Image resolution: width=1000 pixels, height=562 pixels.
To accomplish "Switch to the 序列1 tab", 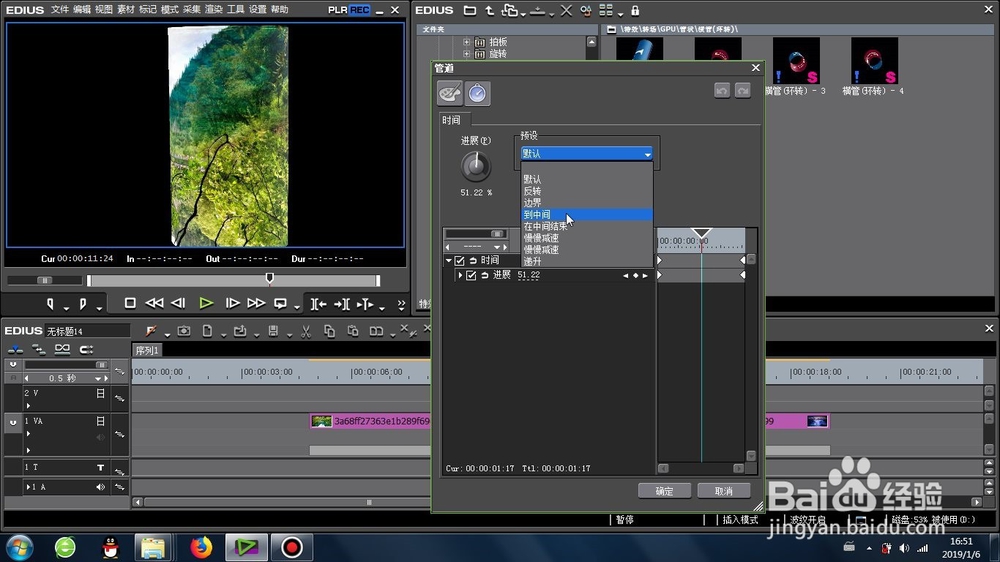I will pos(147,350).
